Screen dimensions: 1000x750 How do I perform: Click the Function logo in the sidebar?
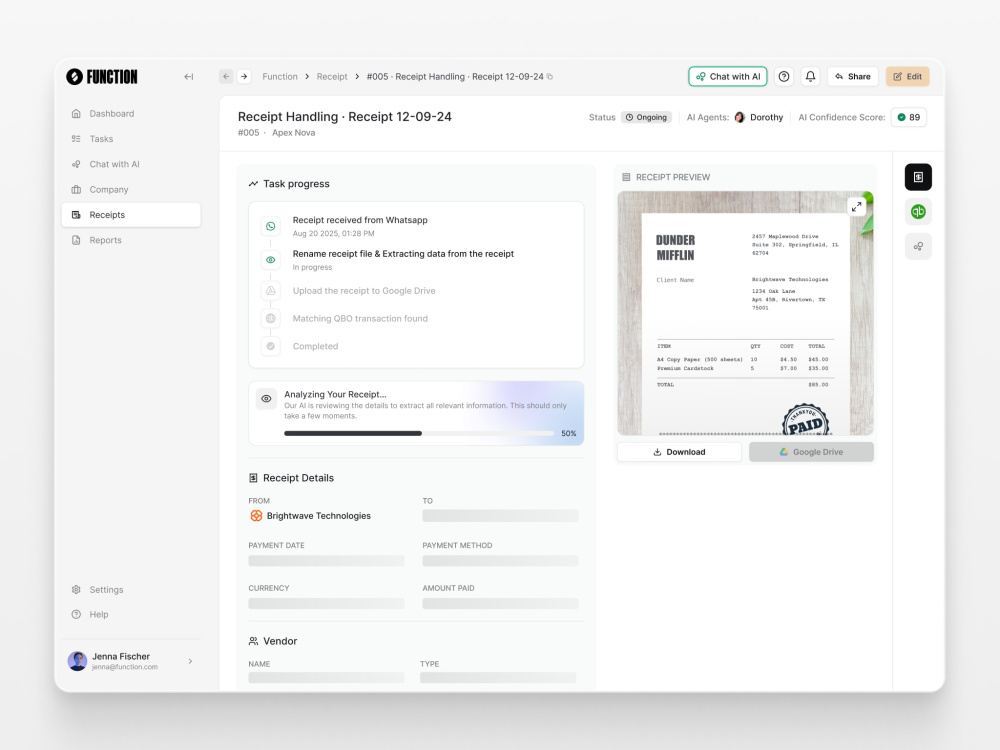coord(101,77)
